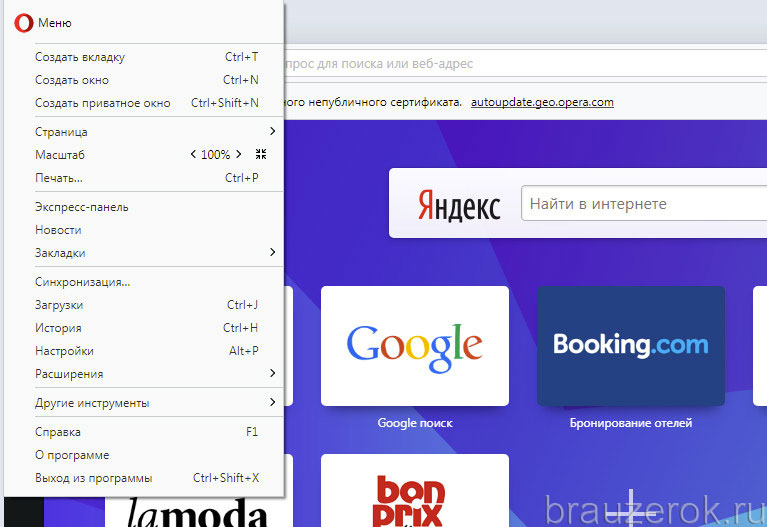Open Настройки in the Opera menu

pos(147,351)
